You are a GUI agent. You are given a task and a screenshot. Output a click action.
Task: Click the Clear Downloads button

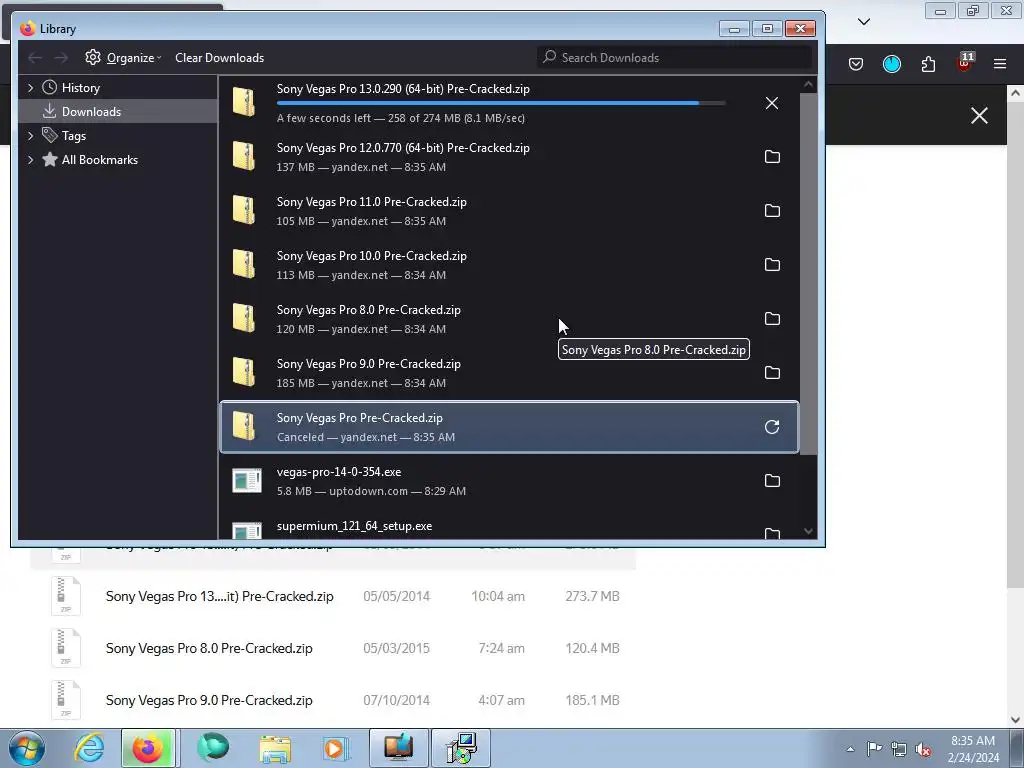(x=219, y=57)
